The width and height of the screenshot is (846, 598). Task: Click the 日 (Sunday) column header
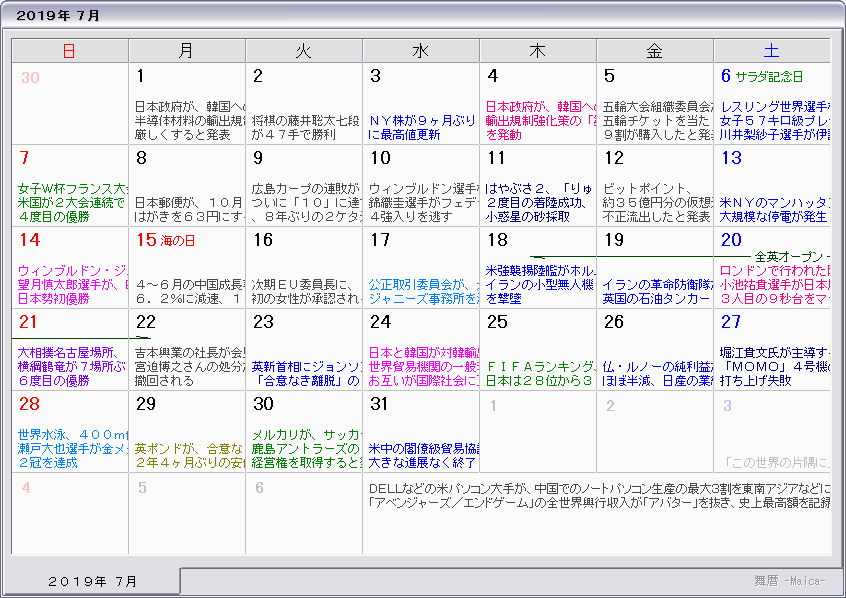point(69,51)
